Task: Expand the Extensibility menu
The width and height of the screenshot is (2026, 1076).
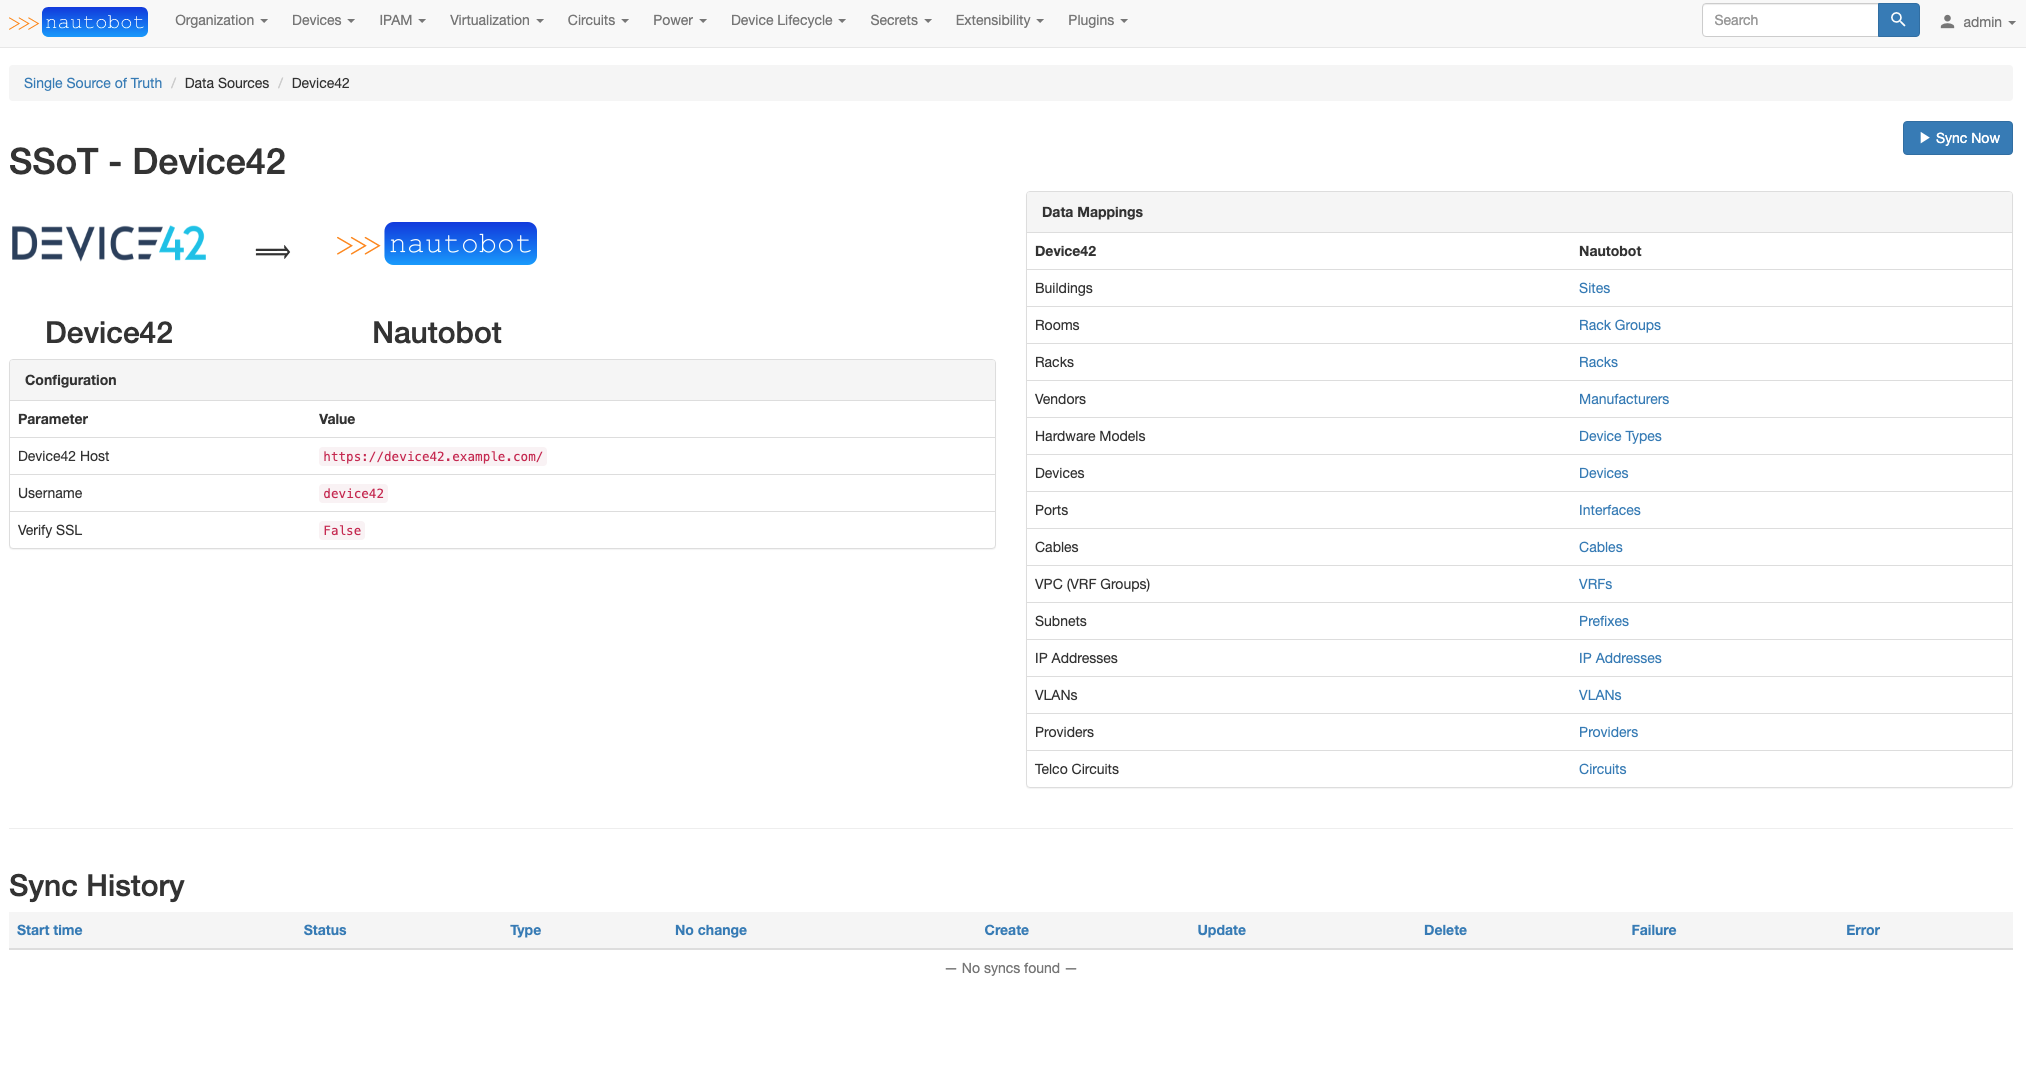Action: click(x=999, y=20)
